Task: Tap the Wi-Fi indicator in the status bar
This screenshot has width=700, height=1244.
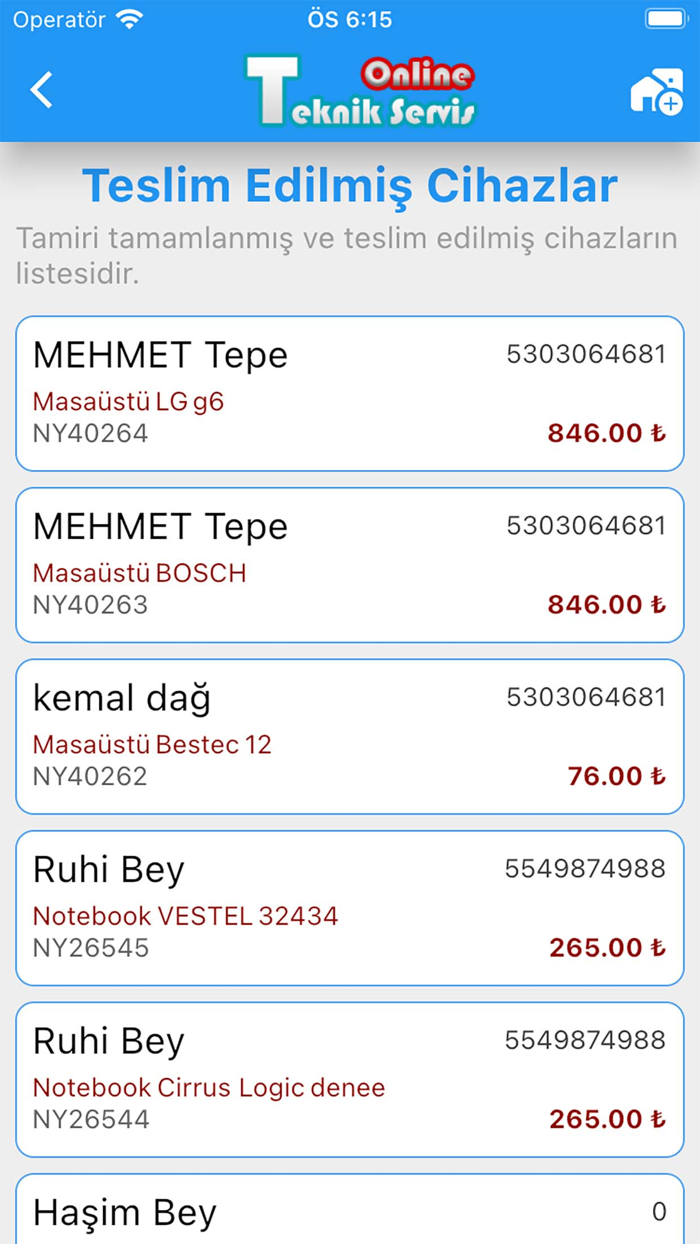Action: (x=130, y=18)
